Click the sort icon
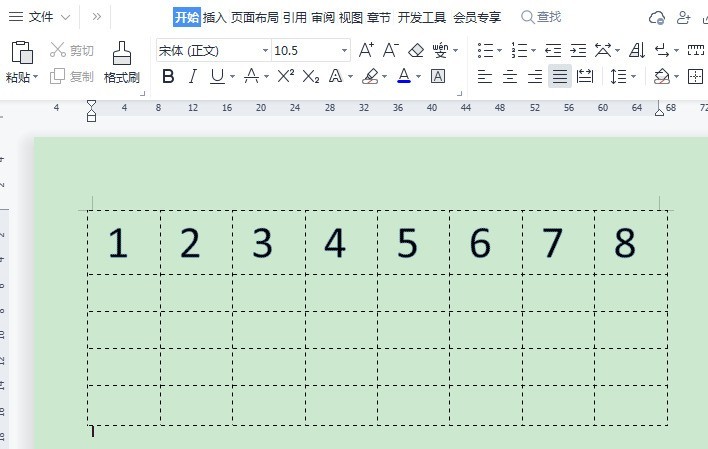This screenshot has width=708, height=449. 637,50
